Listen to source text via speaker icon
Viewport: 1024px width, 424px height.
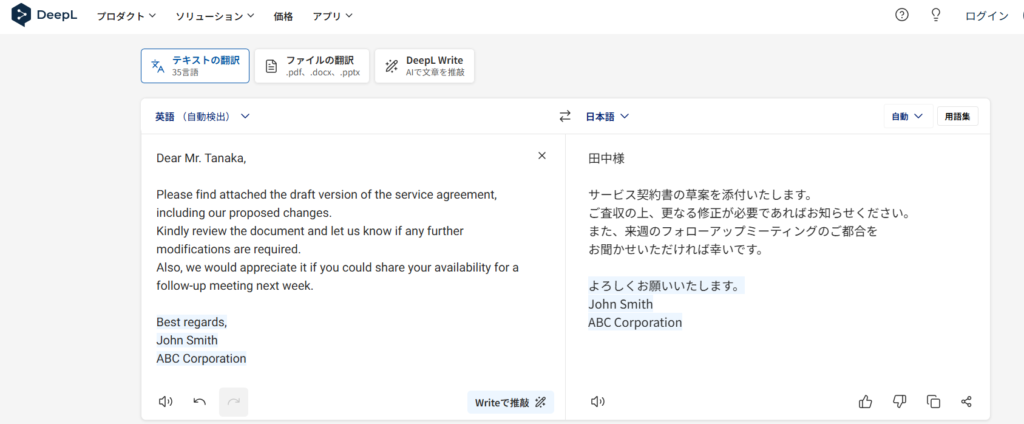click(x=165, y=402)
